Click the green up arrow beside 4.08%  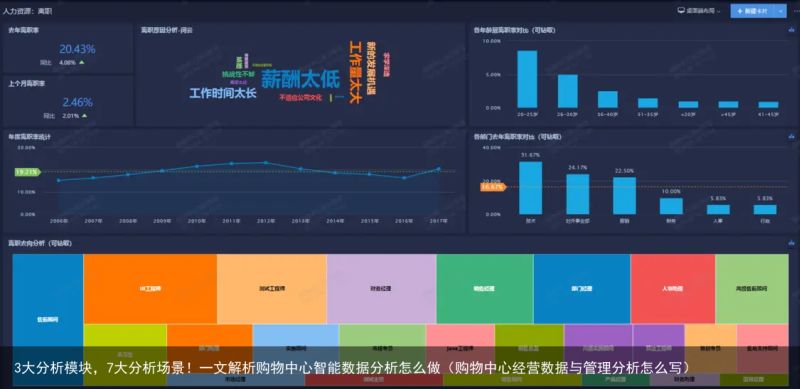tap(82, 62)
